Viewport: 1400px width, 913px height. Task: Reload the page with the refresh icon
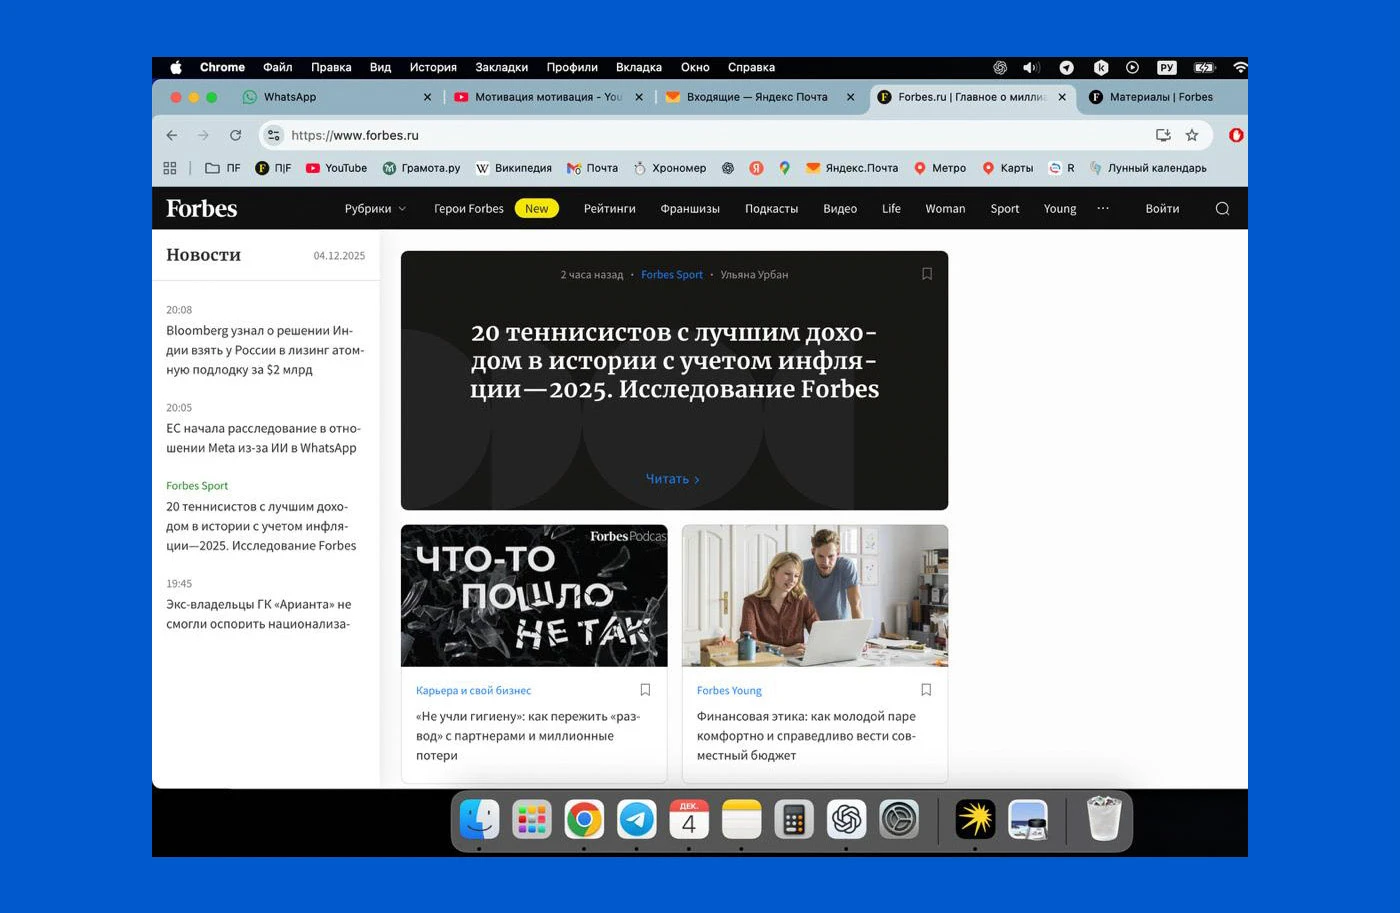click(x=235, y=135)
